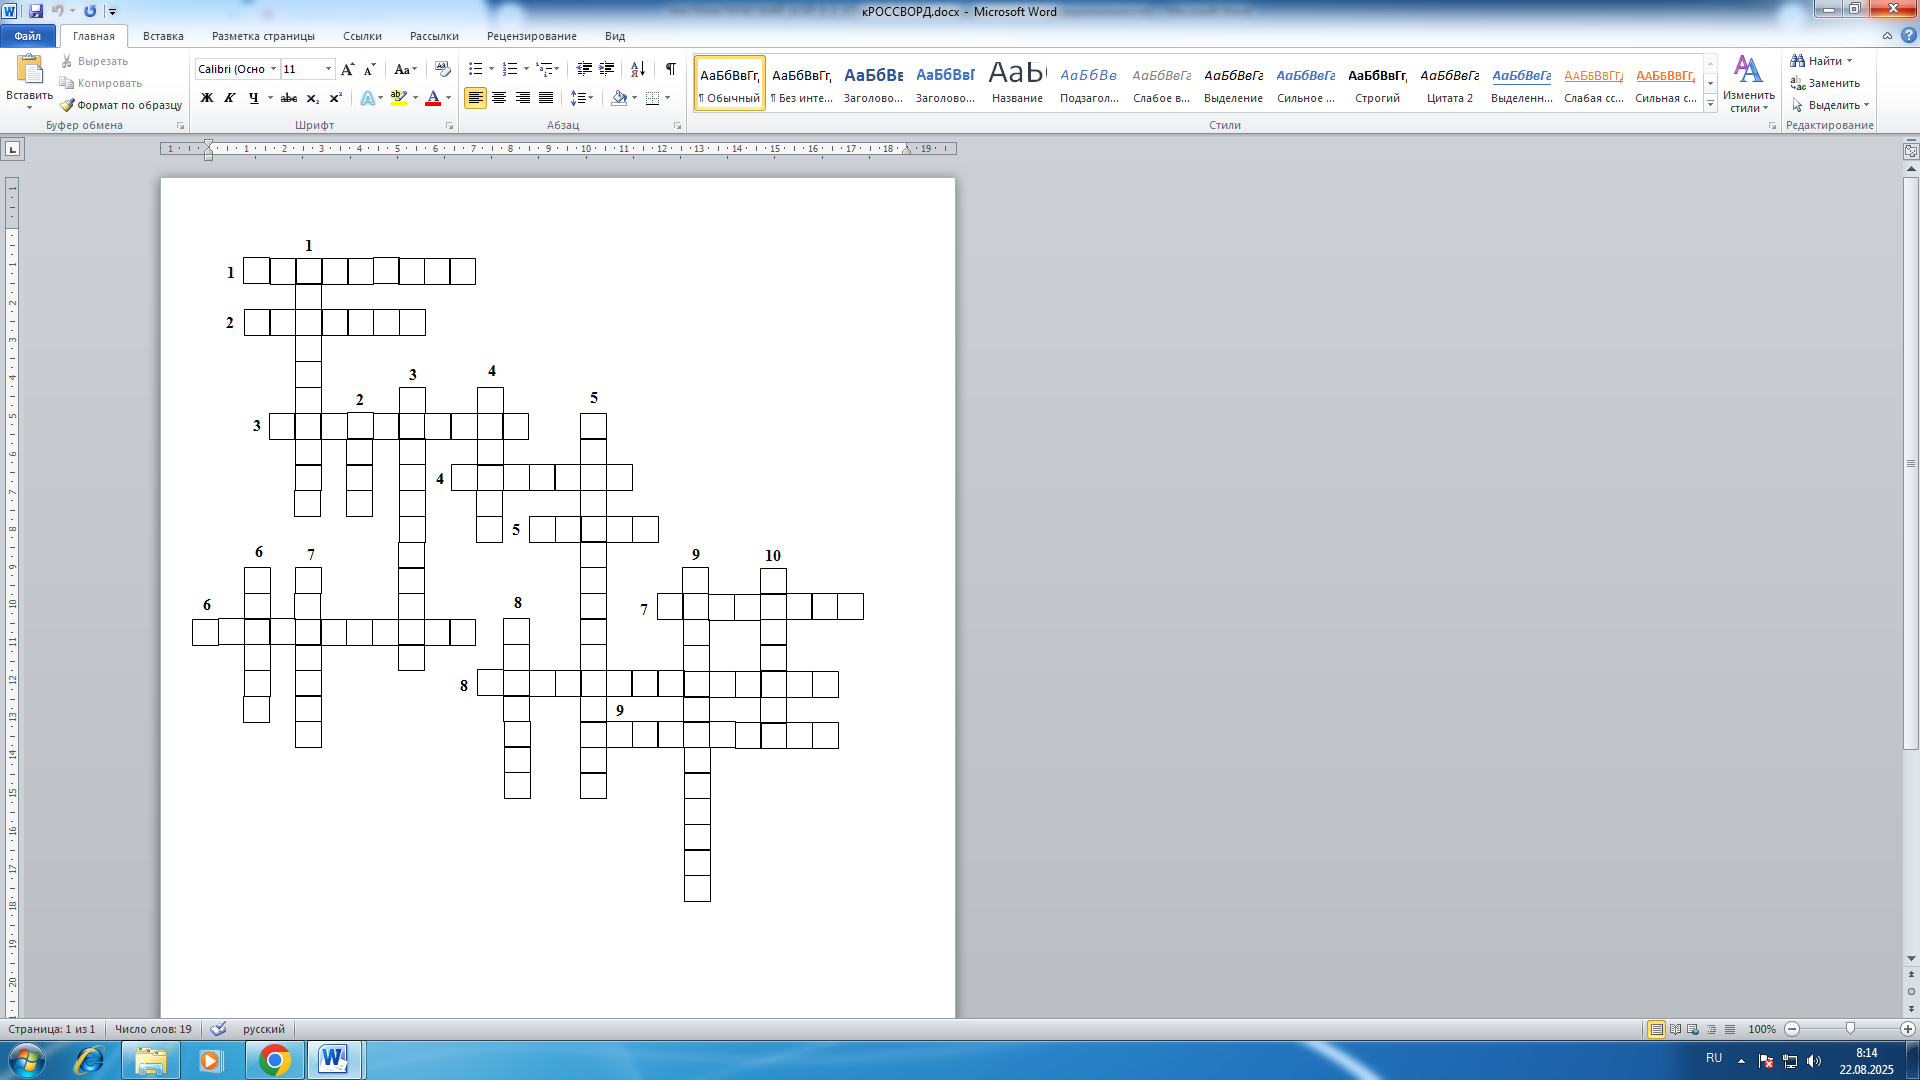Click the Заменить button

(x=1826, y=83)
